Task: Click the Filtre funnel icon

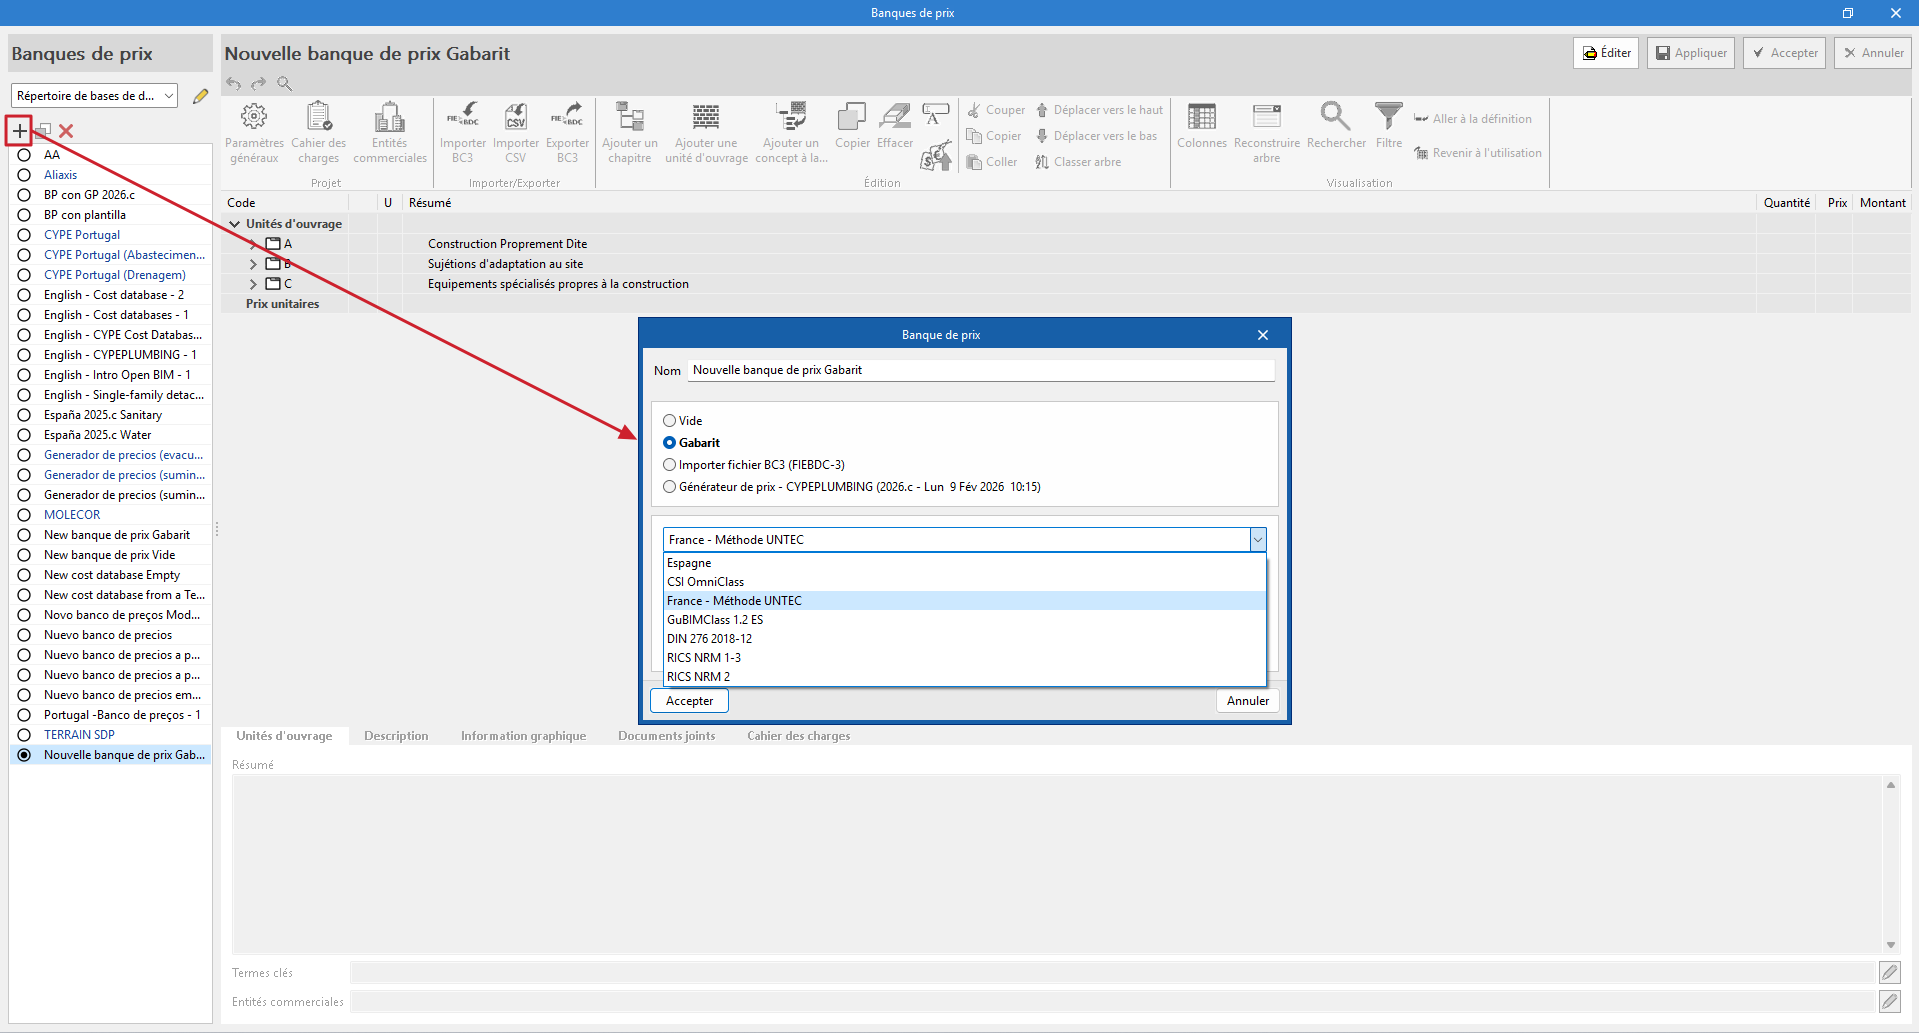Action: click(x=1388, y=117)
